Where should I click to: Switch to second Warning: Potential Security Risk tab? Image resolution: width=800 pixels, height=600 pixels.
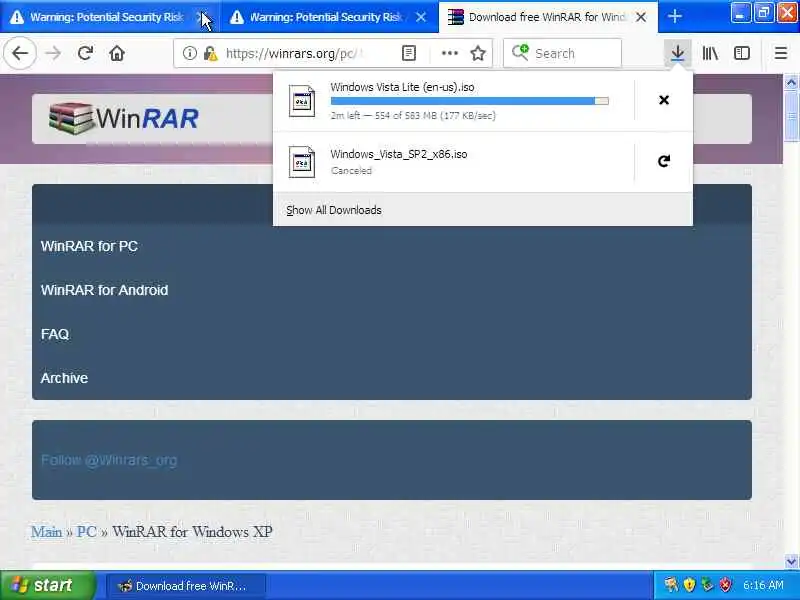tap(329, 17)
